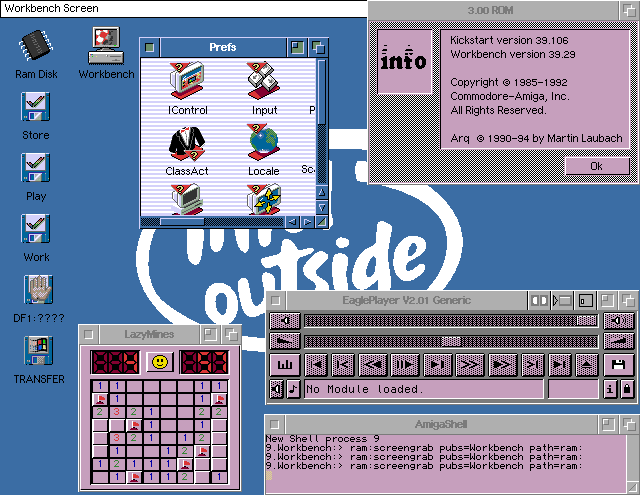The image size is (640, 495).
Task: Restart game with LazyMines smiley button
Action: (x=160, y=362)
